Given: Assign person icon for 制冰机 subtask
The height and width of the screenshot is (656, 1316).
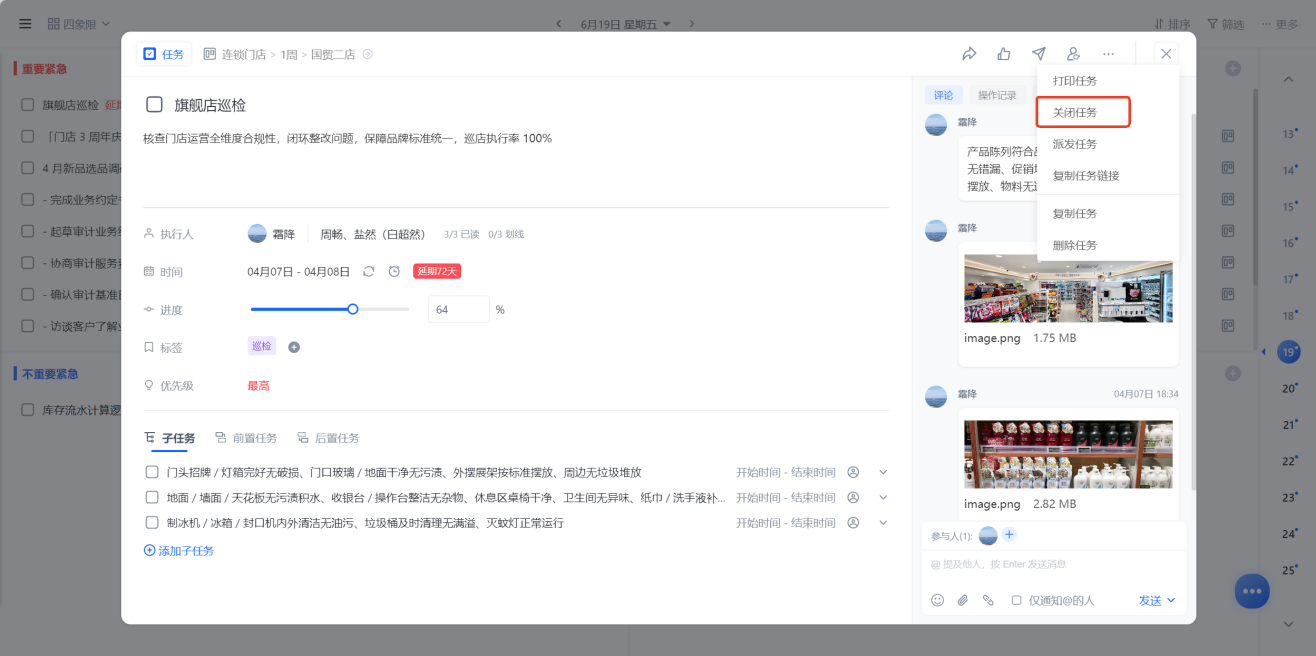Looking at the screenshot, I should tap(853, 522).
